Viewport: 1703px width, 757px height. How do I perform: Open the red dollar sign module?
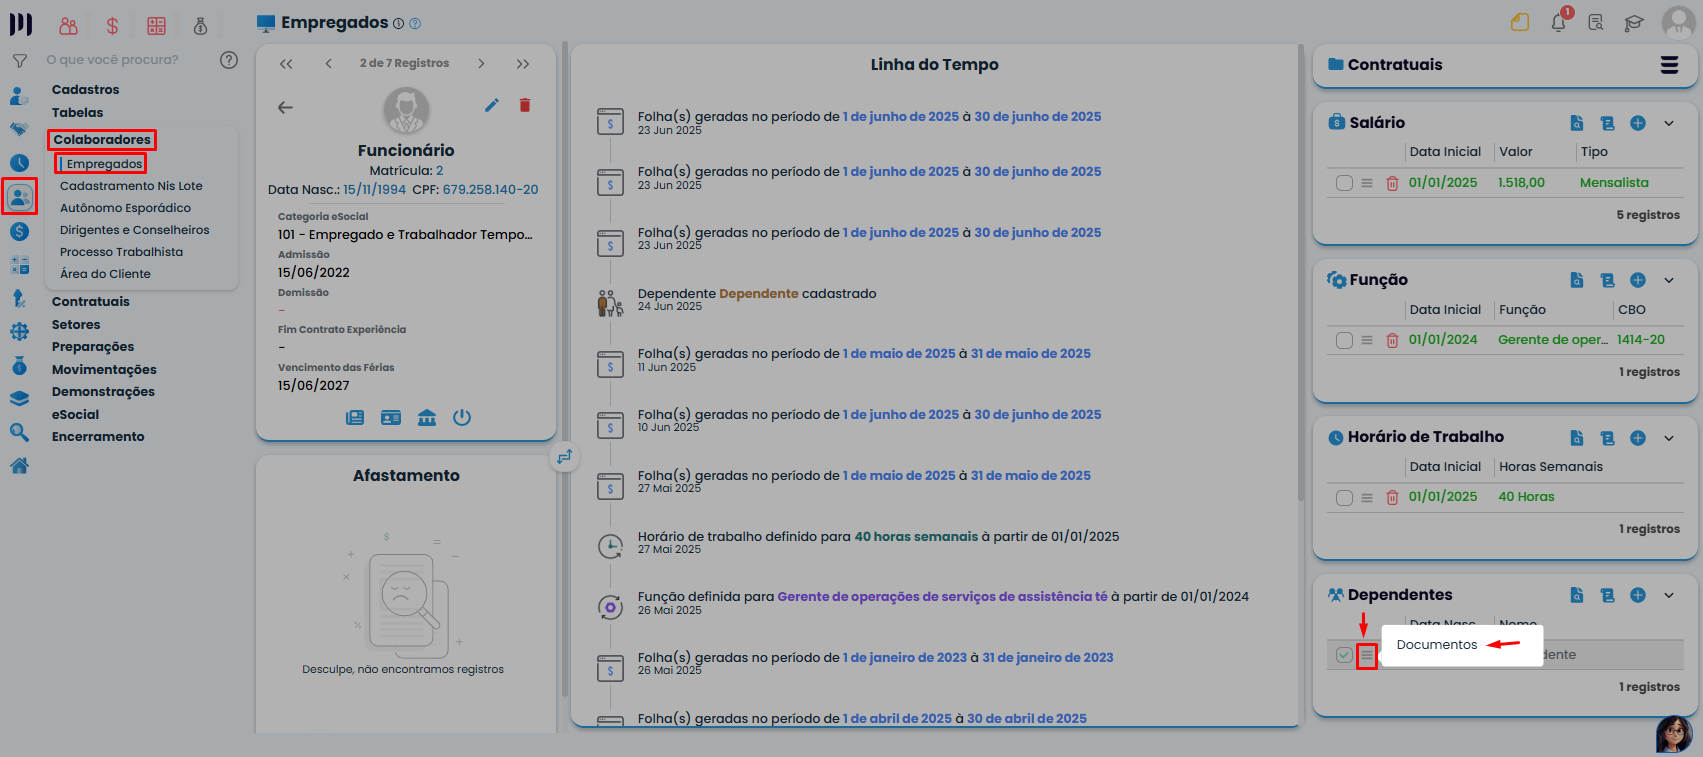click(112, 26)
